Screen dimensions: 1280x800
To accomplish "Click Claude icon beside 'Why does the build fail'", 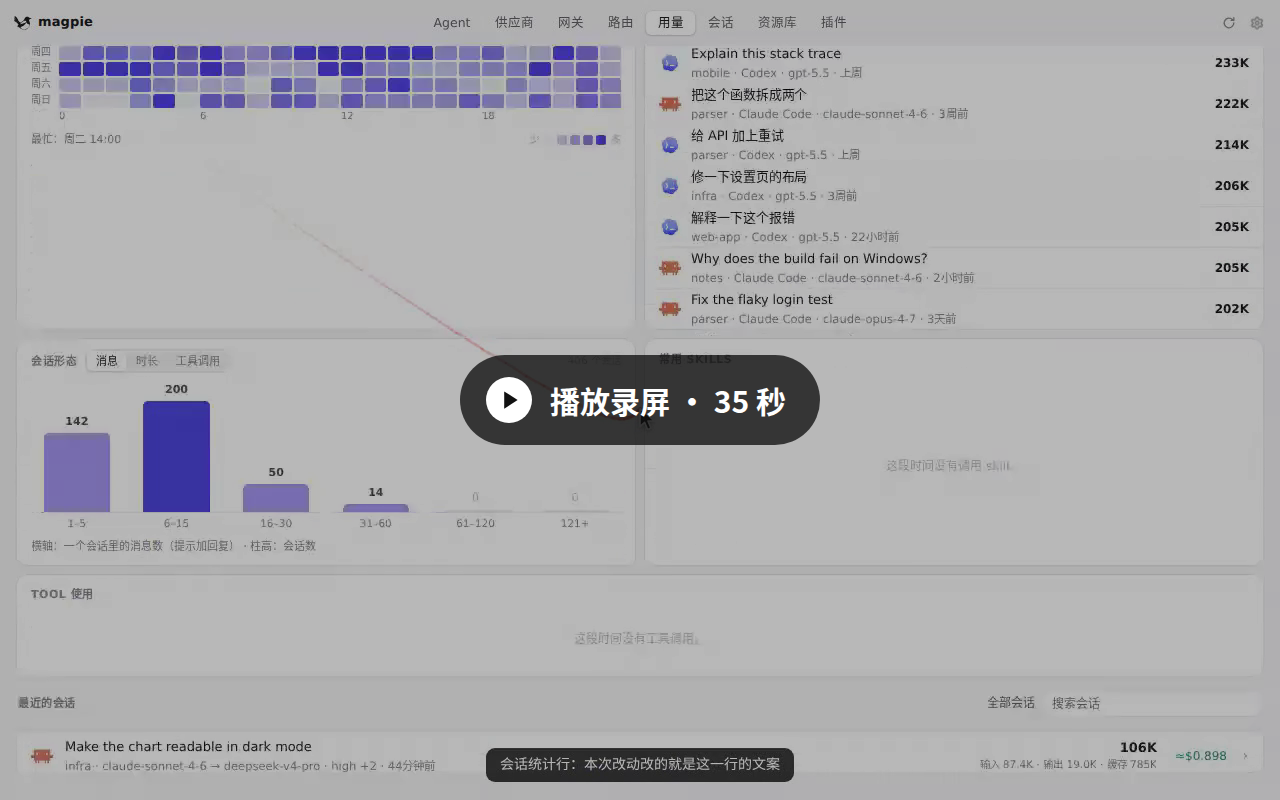I will tap(670, 268).
